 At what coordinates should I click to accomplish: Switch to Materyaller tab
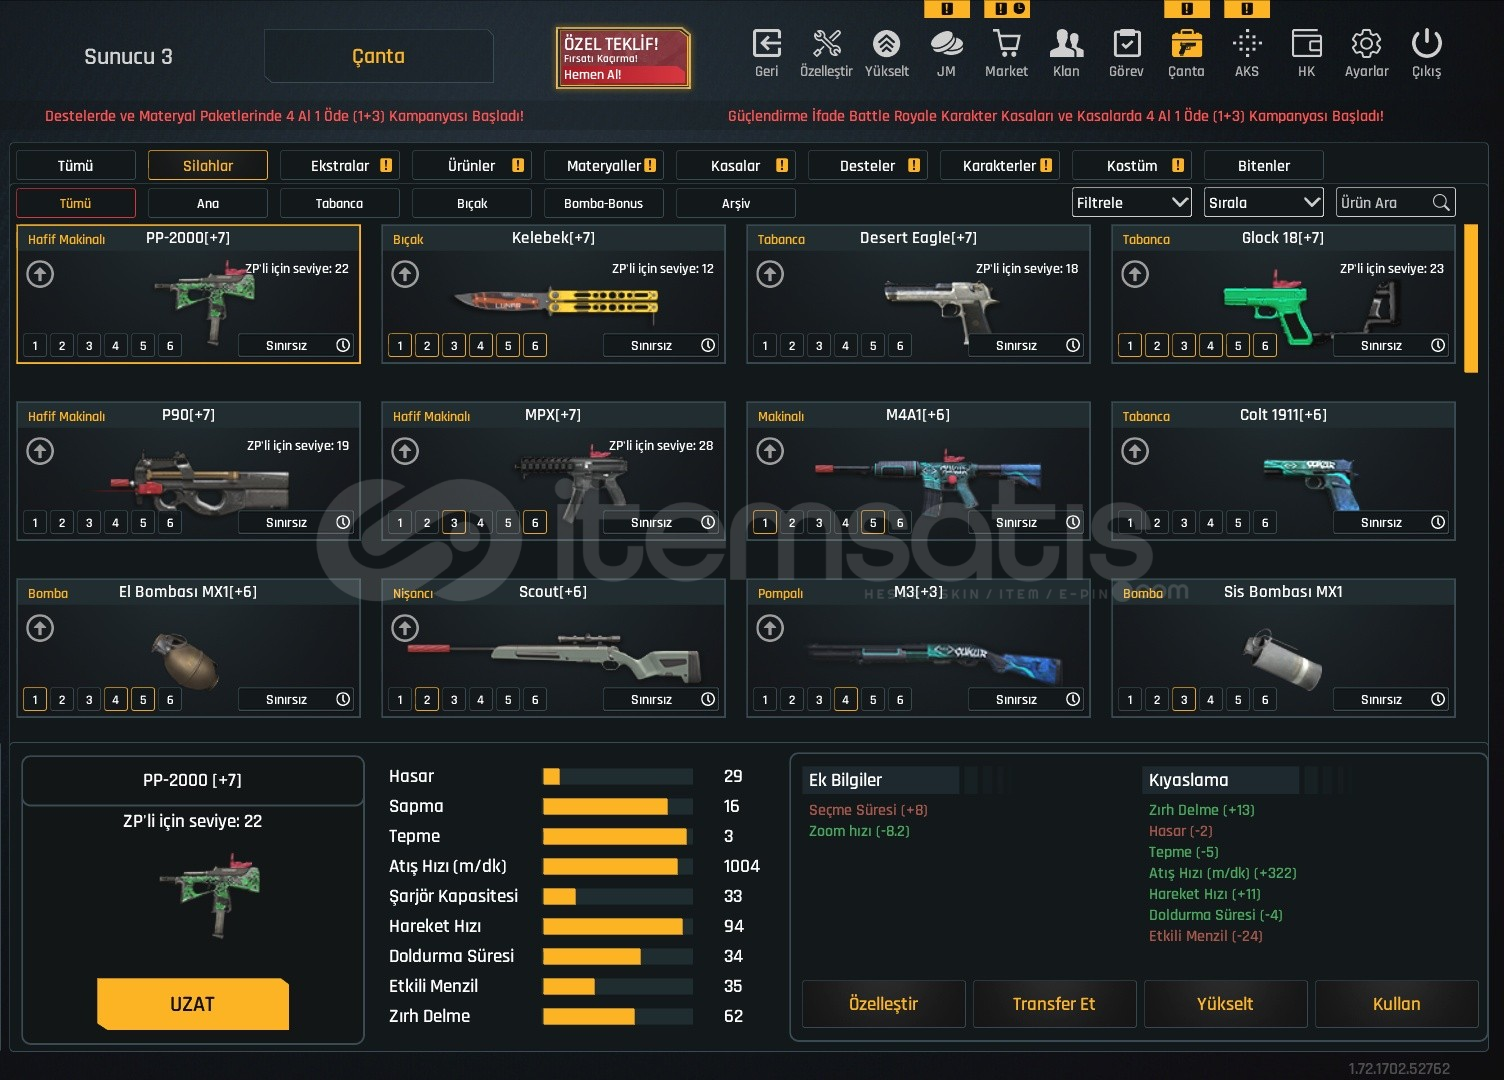tap(603, 165)
